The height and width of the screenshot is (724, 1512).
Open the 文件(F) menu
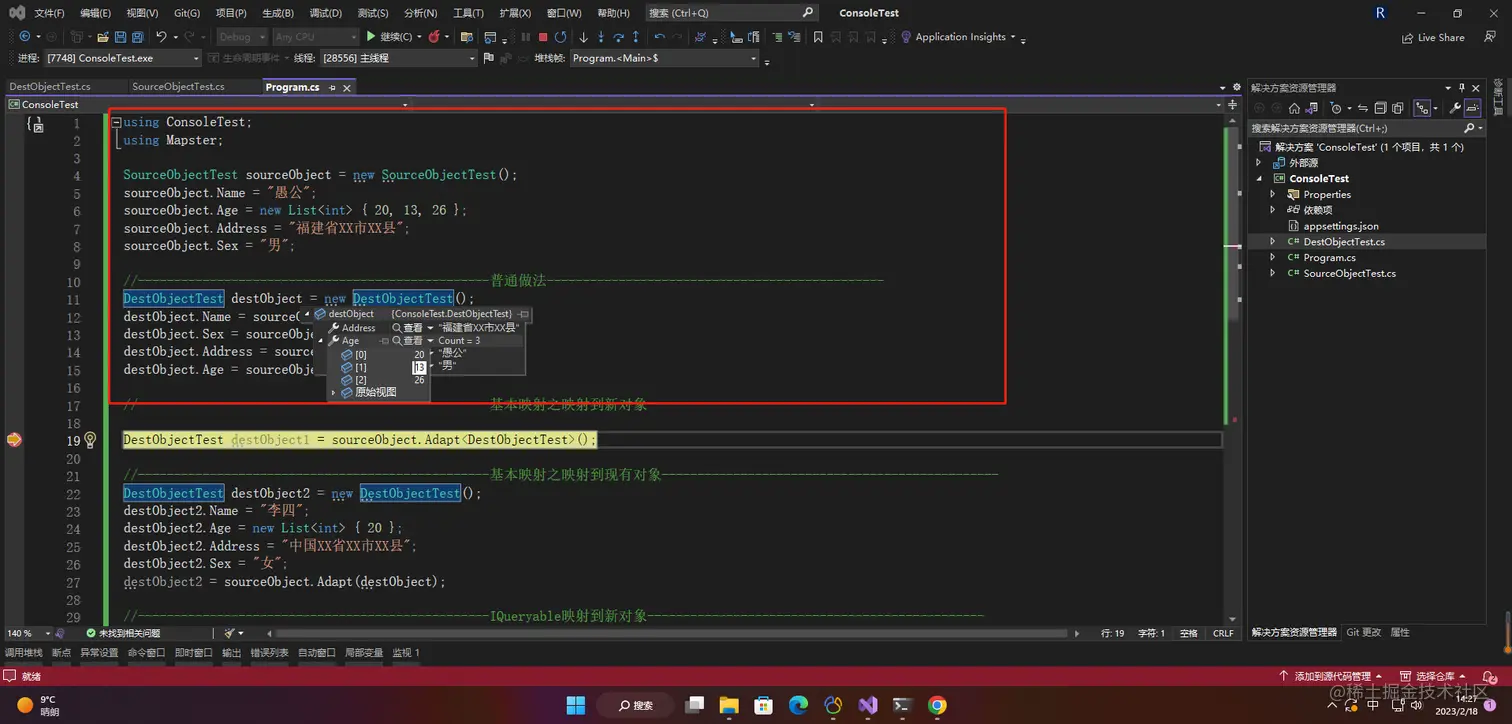(x=49, y=13)
